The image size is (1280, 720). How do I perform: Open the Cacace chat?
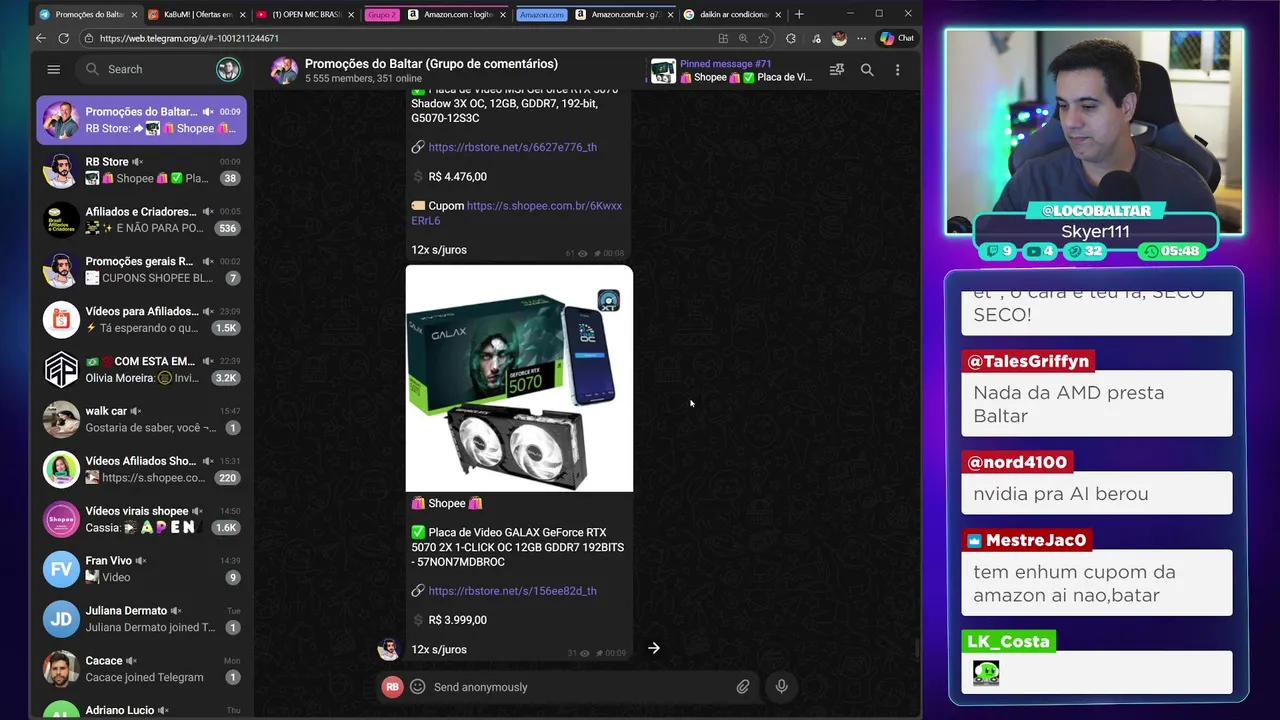click(x=141, y=669)
